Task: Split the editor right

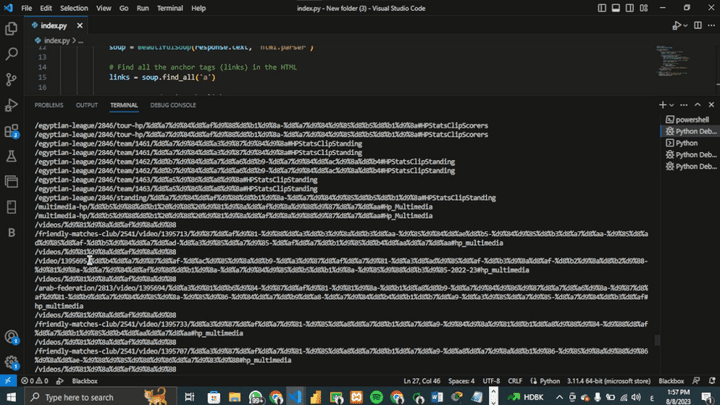Action: tap(698, 26)
